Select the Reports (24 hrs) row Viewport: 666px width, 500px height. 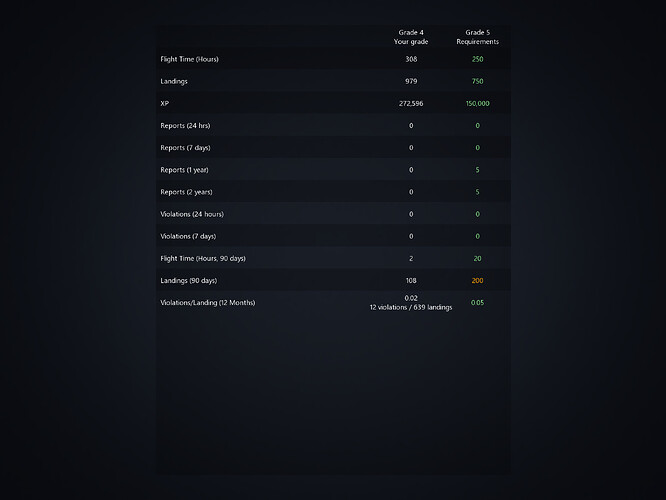coord(185,125)
